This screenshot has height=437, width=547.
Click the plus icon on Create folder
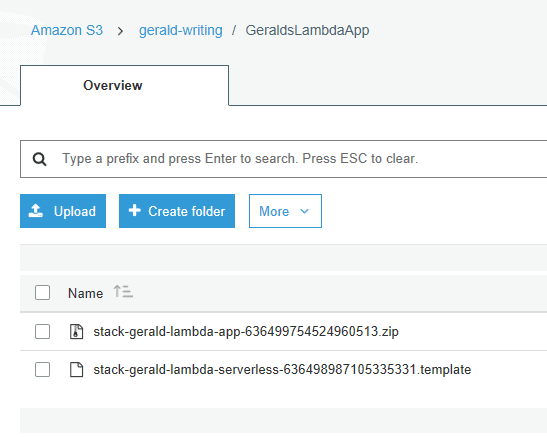coord(135,210)
